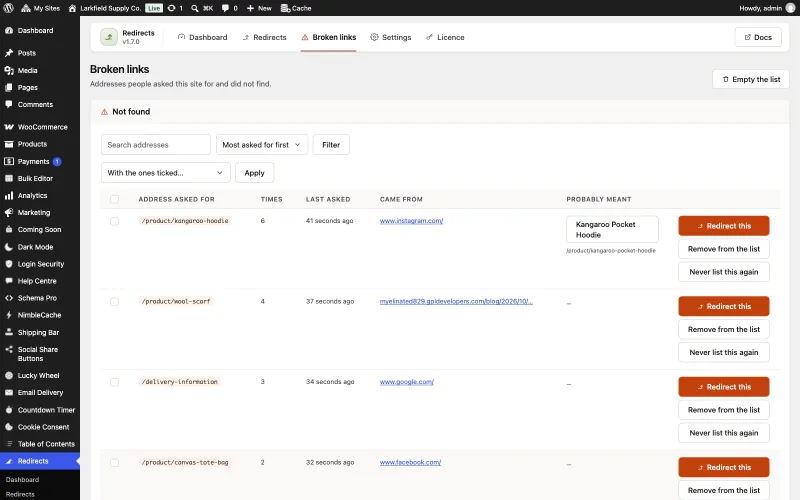The width and height of the screenshot is (800, 500).
Task: Click the Analytics bar chart icon
Action: click(9, 195)
